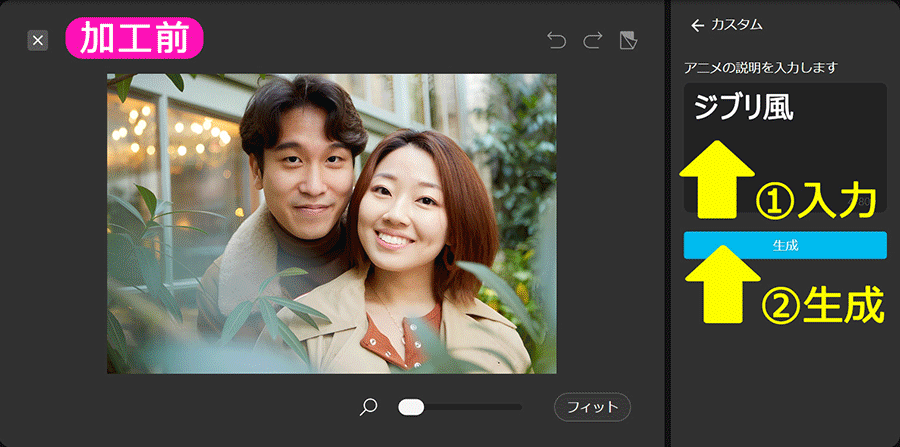Go back using the left arrow icon
This screenshot has height=447, width=900.
tap(697, 25)
